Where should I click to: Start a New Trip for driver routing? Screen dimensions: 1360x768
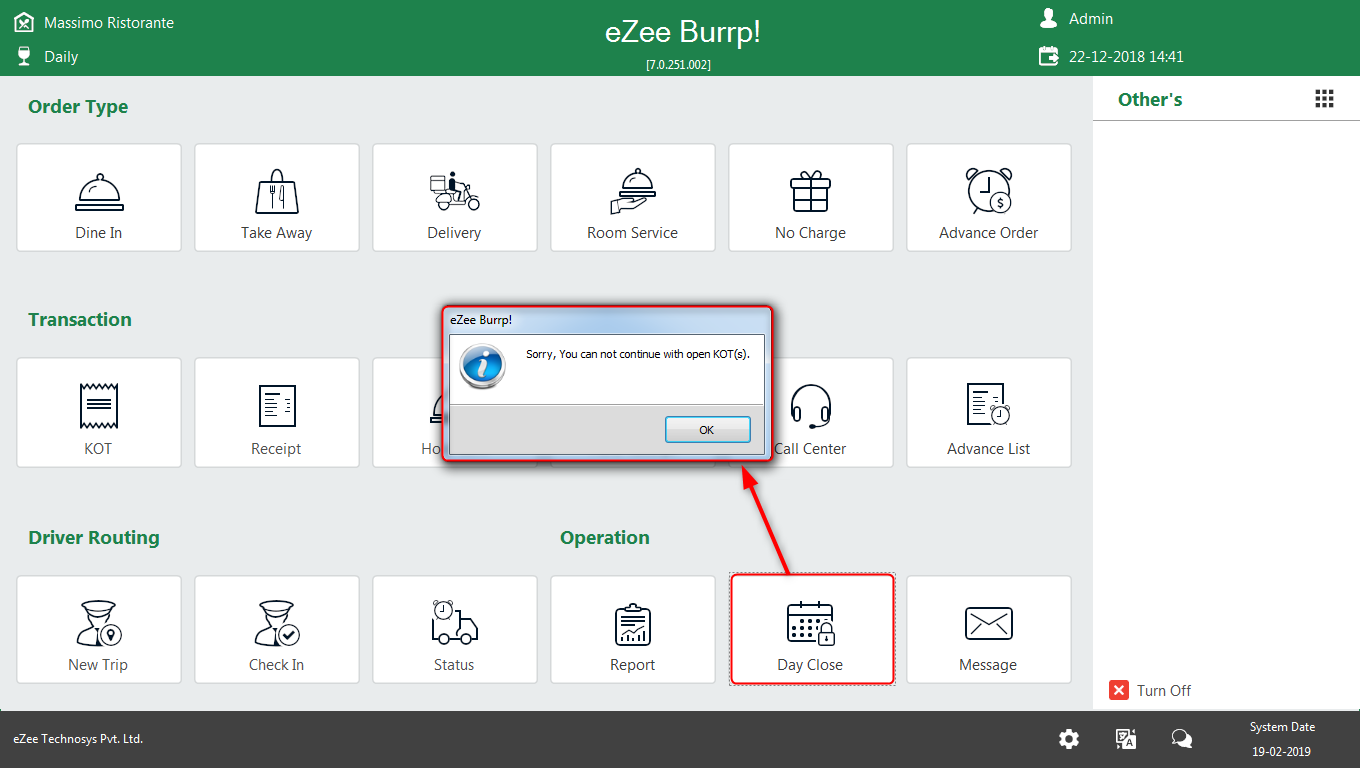99,629
